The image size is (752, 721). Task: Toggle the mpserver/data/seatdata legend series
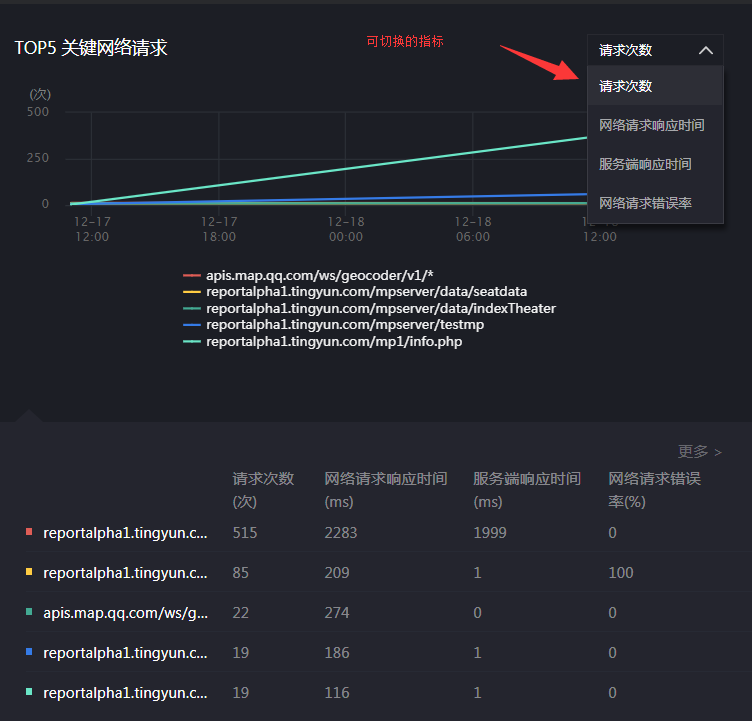366,292
